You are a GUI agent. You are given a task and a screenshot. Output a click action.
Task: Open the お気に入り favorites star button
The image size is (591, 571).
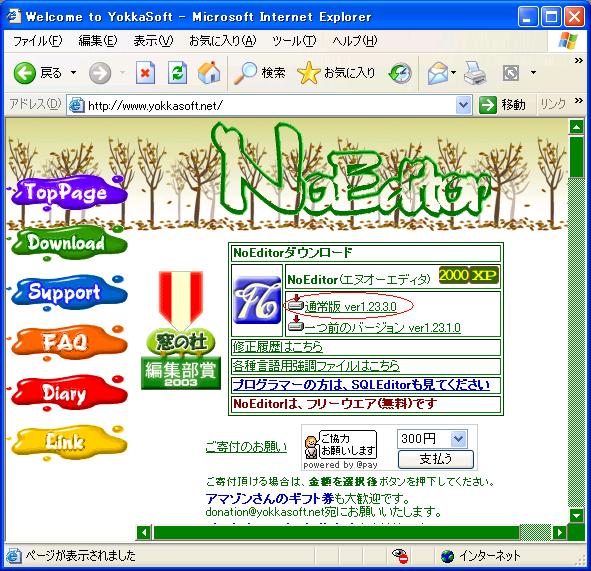coord(336,72)
